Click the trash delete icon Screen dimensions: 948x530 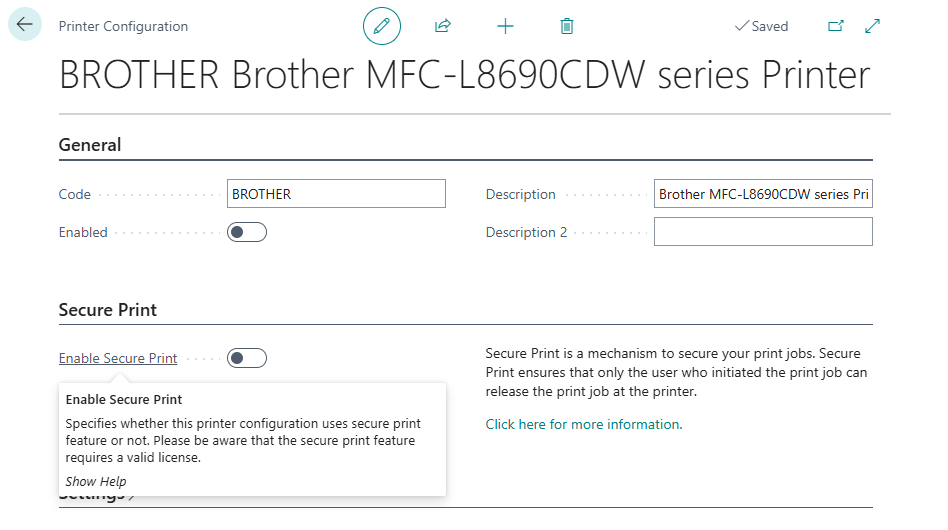(x=567, y=26)
